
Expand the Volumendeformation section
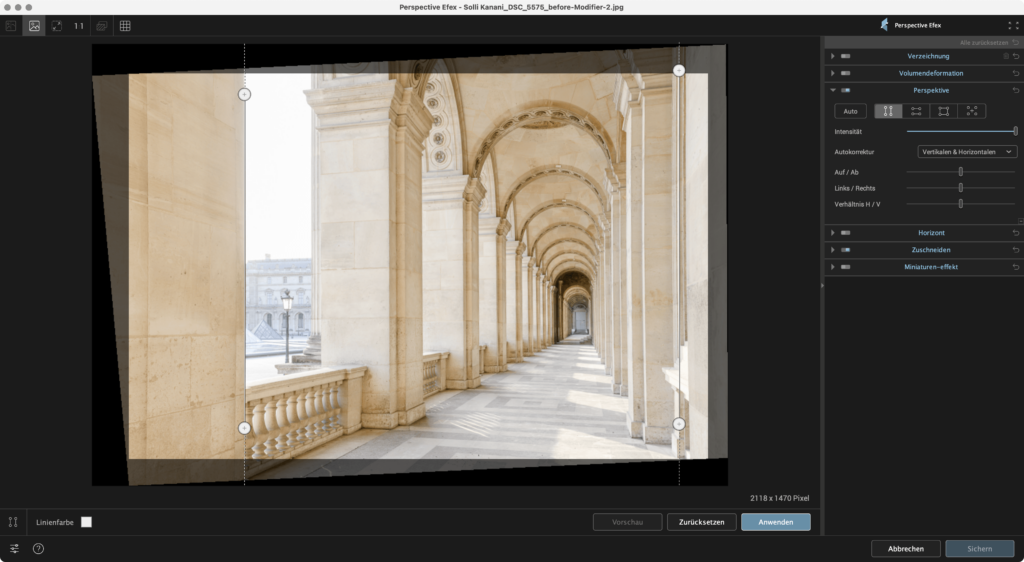pyautogui.click(x=833, y=73)
